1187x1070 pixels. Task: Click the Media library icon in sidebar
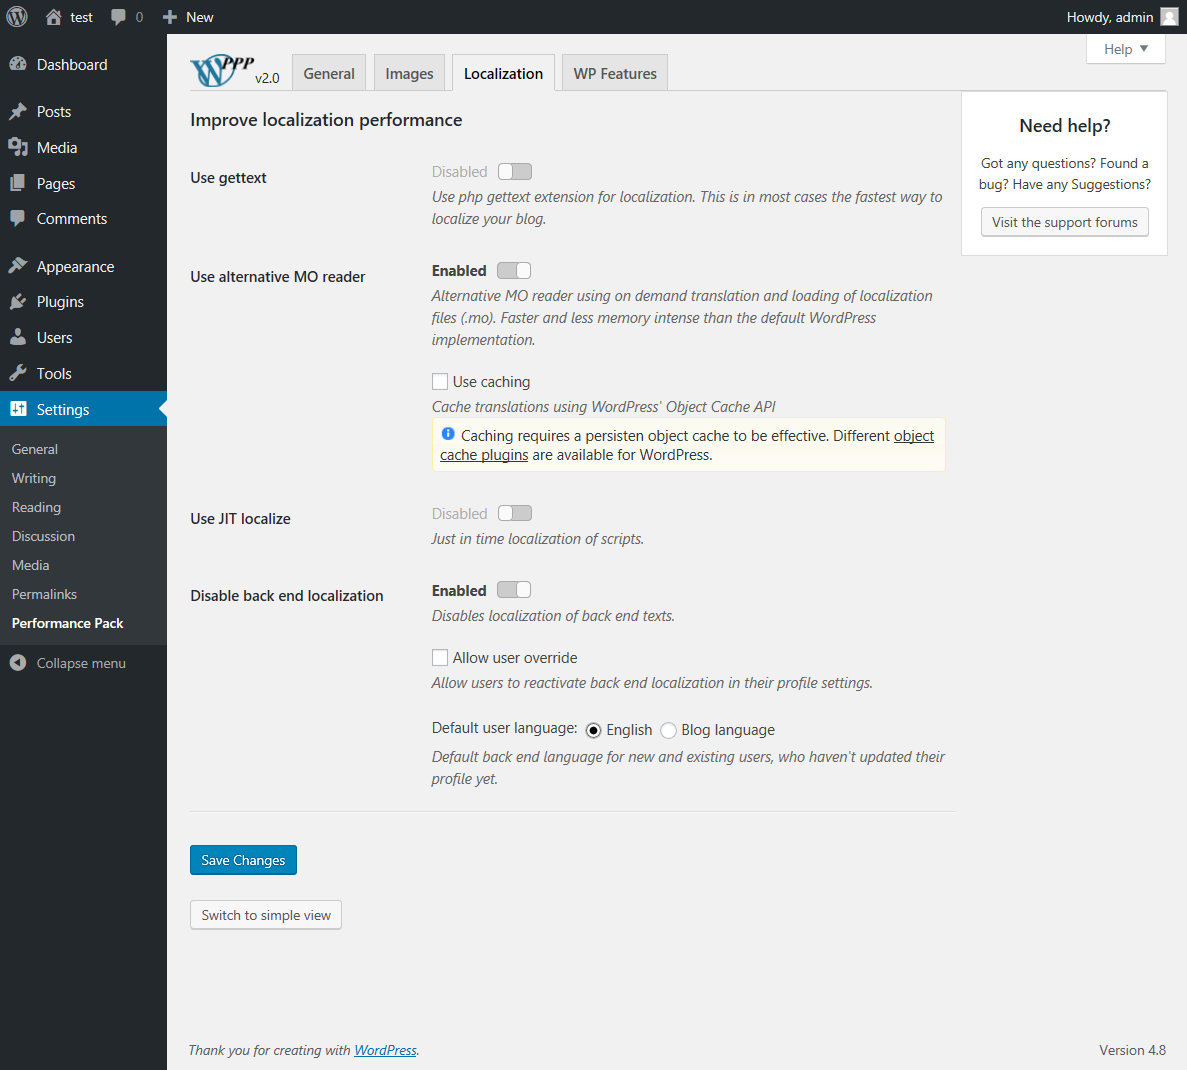(x=18, y=147)
